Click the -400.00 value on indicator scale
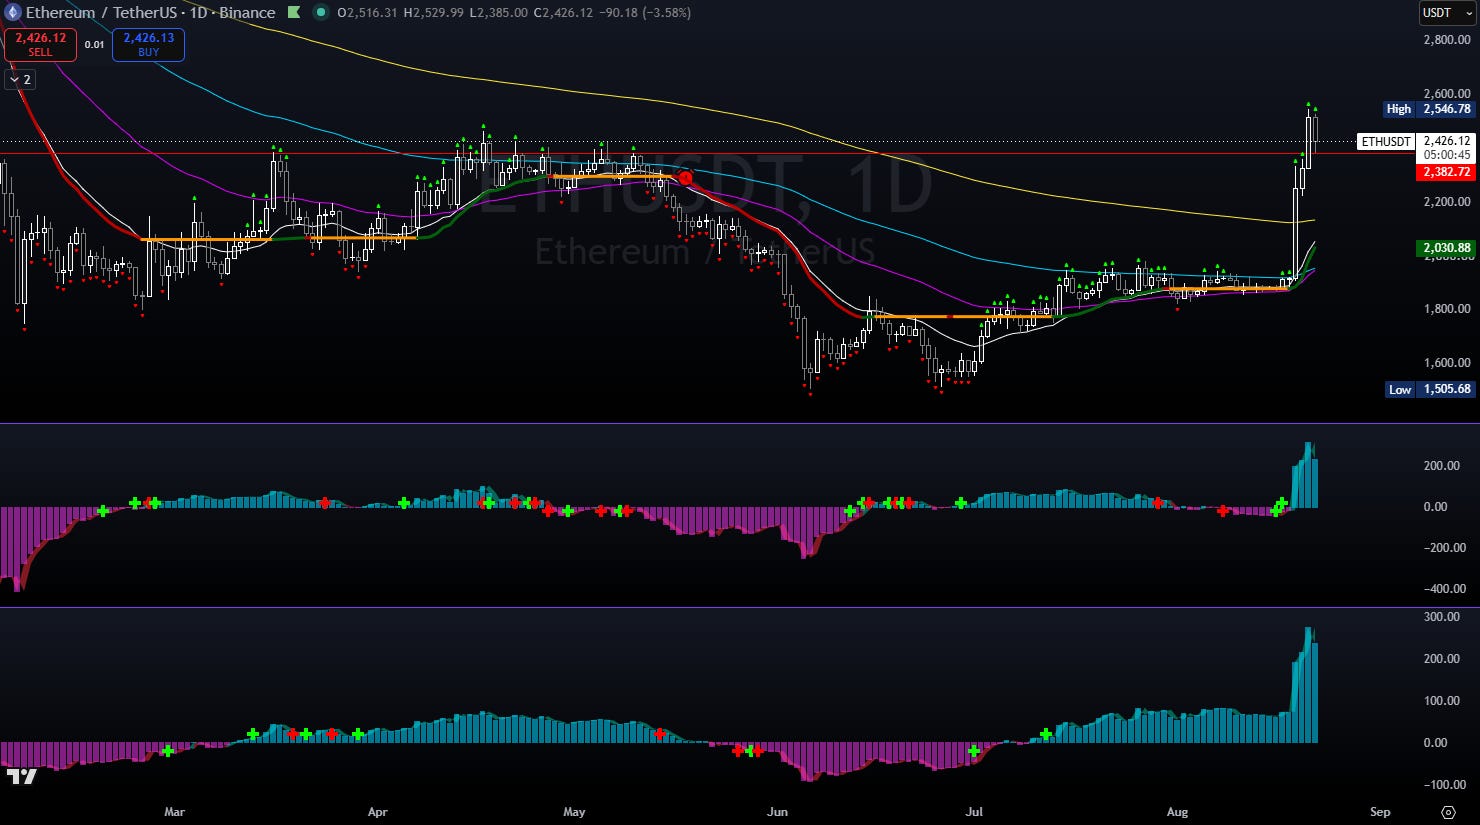Screen dimensions: 1480x825 [1444, 589]
